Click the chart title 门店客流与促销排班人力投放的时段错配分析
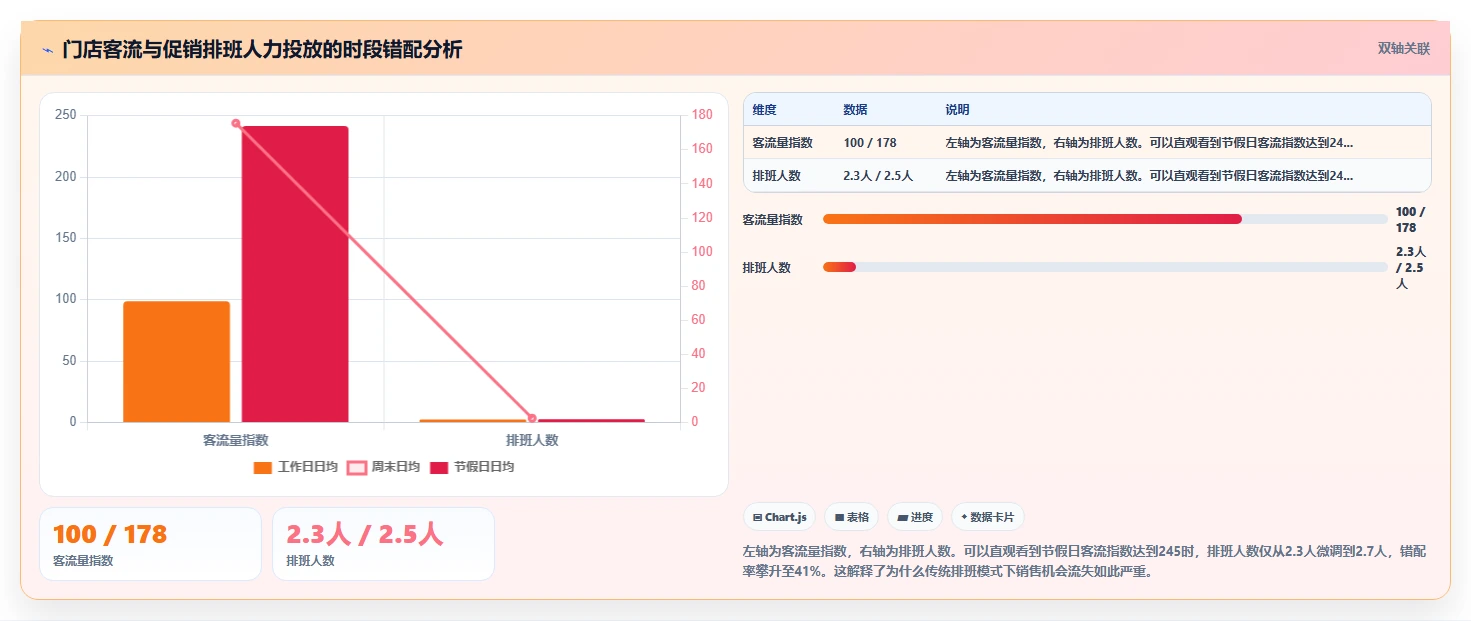1471x621 pixels. [x=262, y=50]
